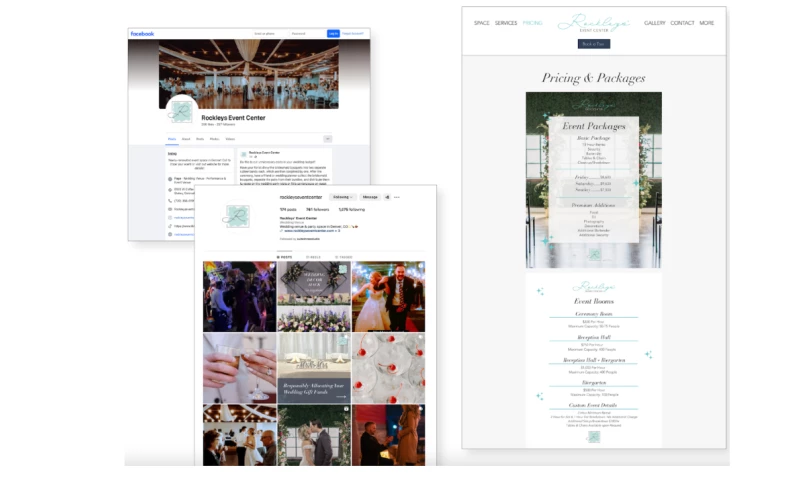Select the Instagram Posts tab

coord(284,257)
